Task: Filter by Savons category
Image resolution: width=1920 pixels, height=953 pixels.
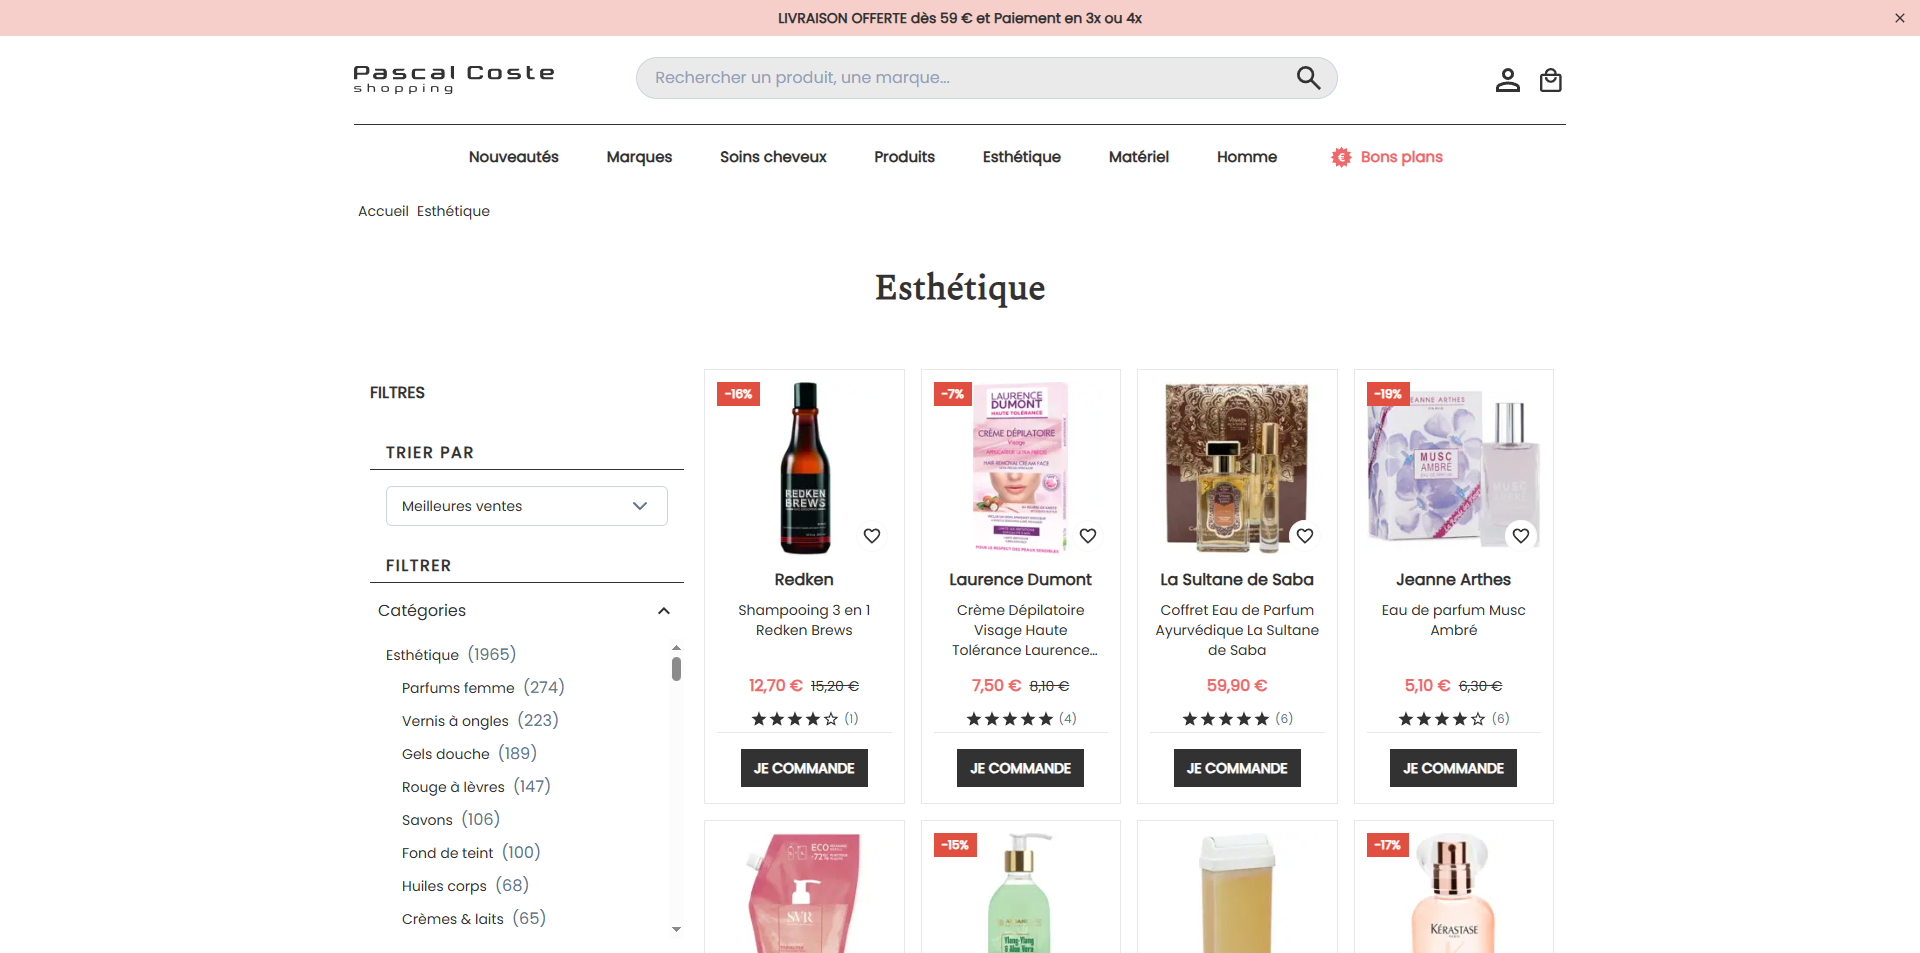Action: pos(451,819)
